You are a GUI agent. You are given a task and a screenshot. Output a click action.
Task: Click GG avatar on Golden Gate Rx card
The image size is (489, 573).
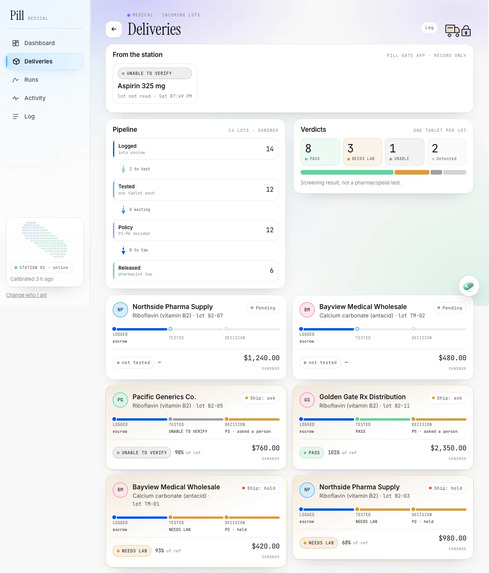307,400
